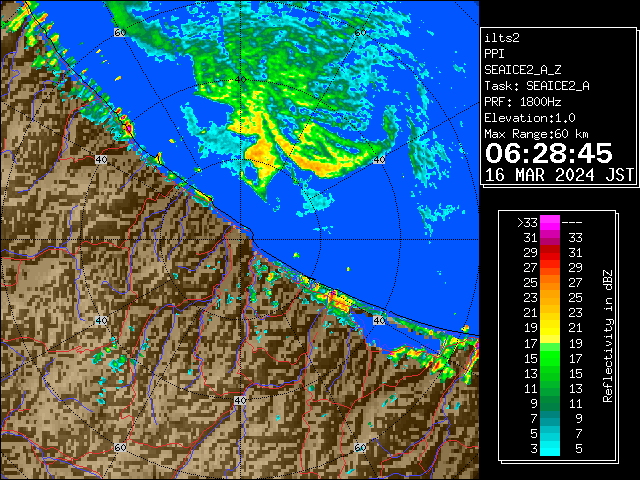
Task: Click the ">33" legend label
Action: pyautogui.click(x=527, y=223)
